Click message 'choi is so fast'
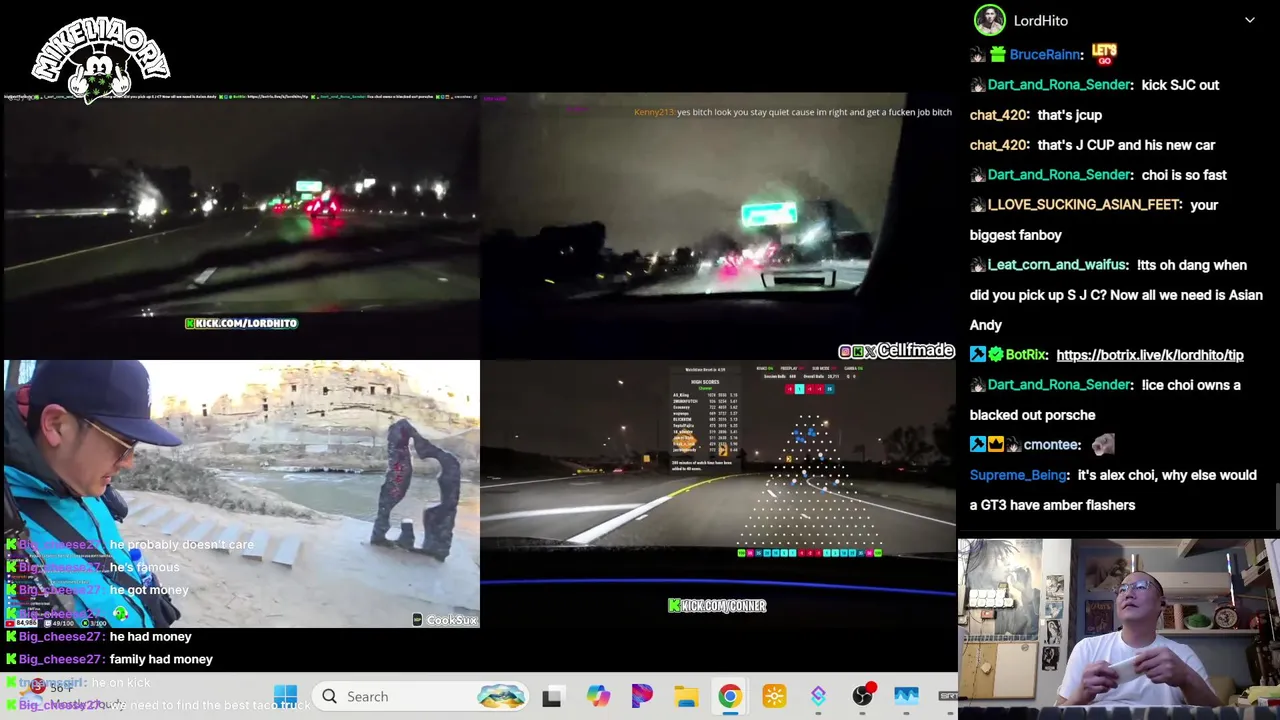The height and width of the screenshot is (720, 1280). point(1184,175)
